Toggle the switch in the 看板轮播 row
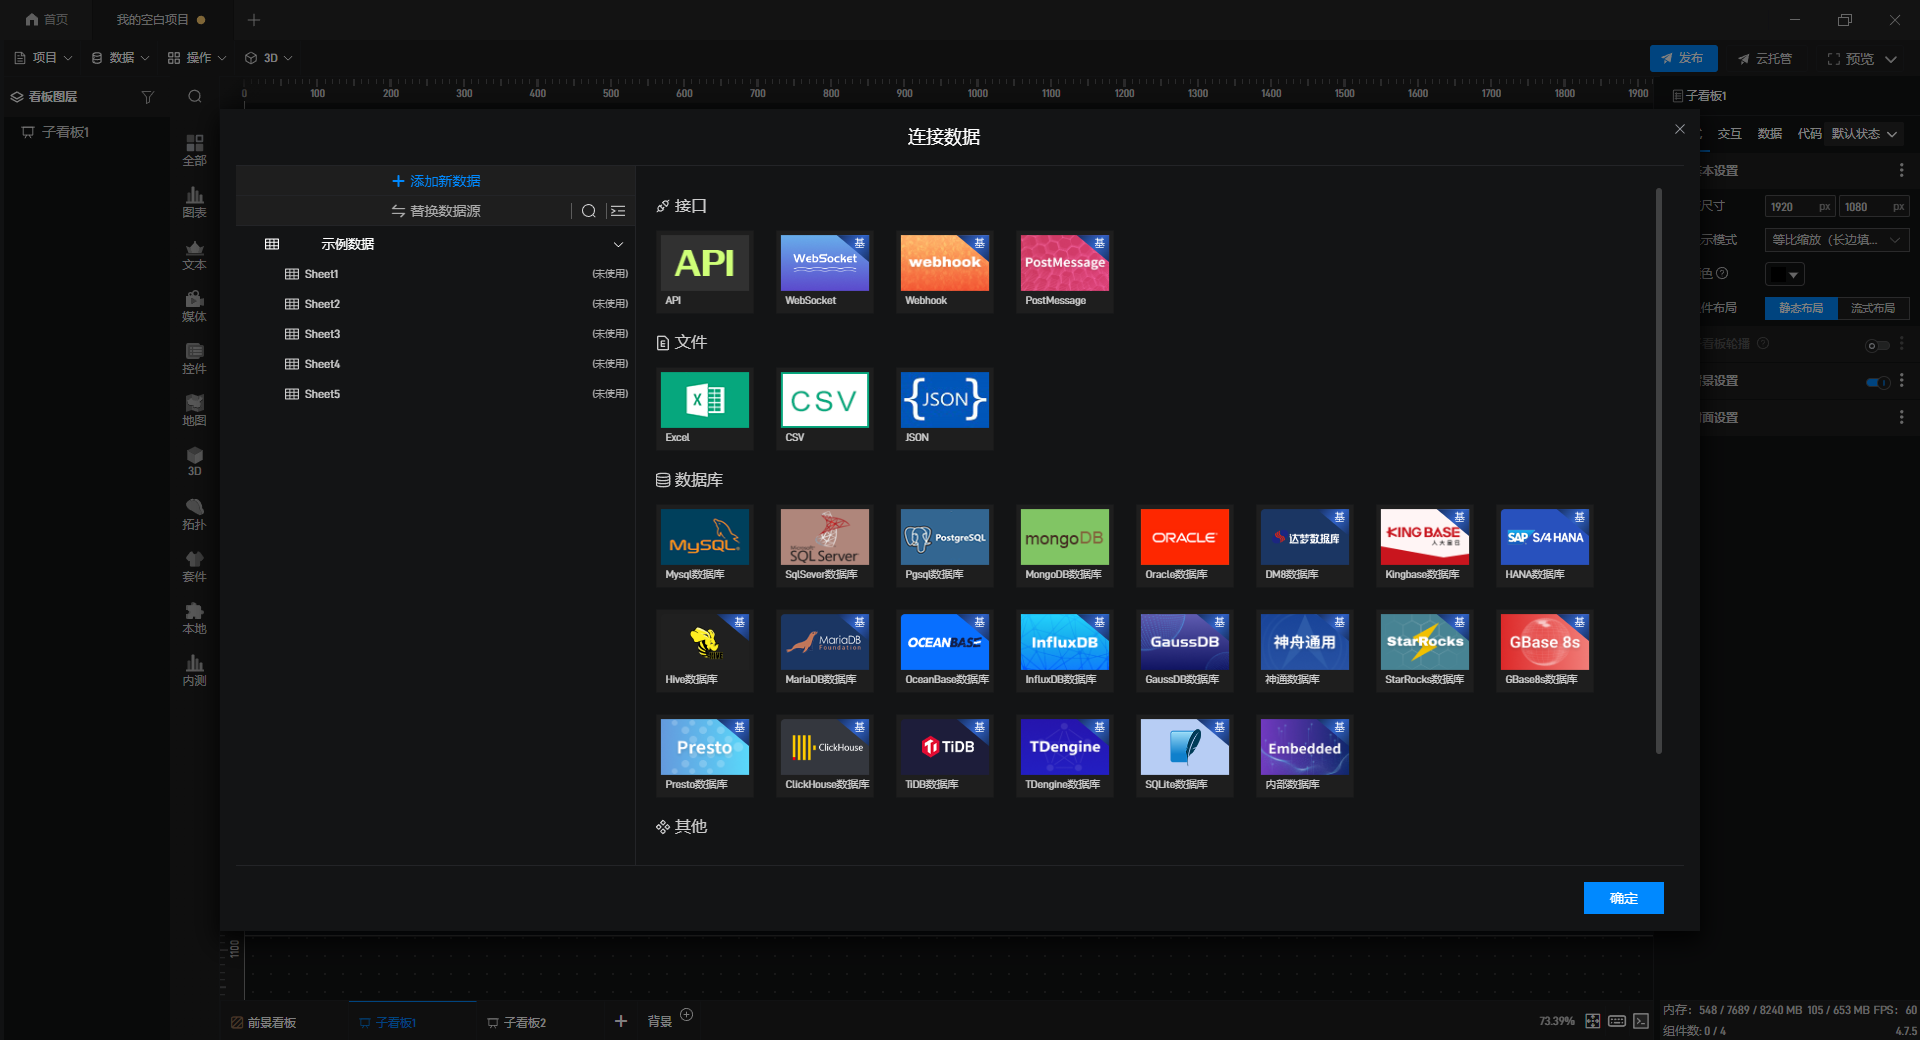 pyautogui.click(x=1878, y=345)
